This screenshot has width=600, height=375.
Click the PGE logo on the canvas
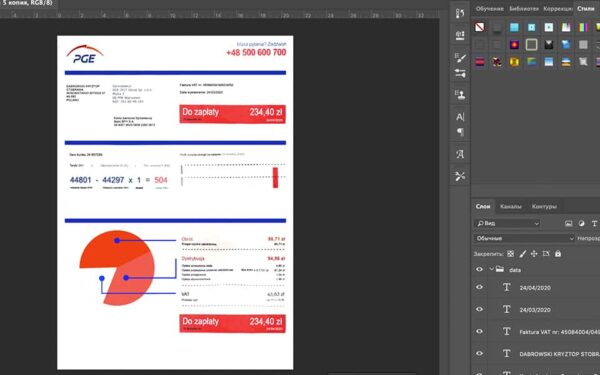click(85, 54)
